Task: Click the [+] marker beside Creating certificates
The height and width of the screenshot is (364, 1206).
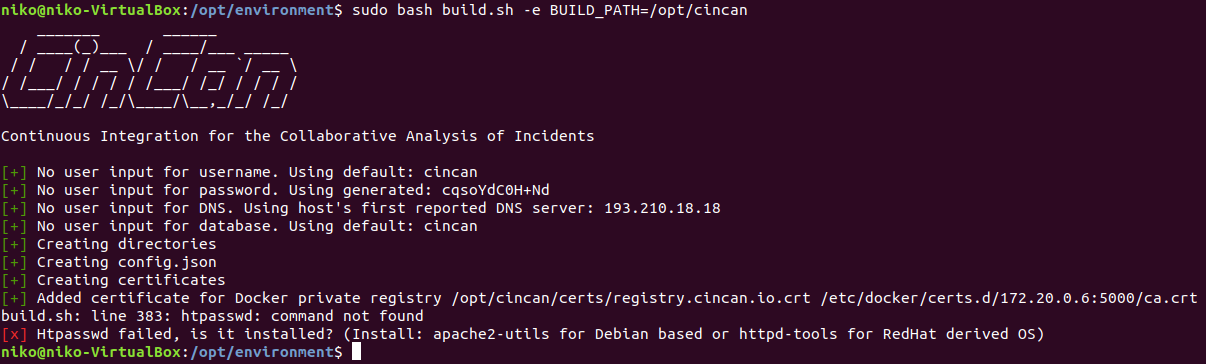Action: 14,280
